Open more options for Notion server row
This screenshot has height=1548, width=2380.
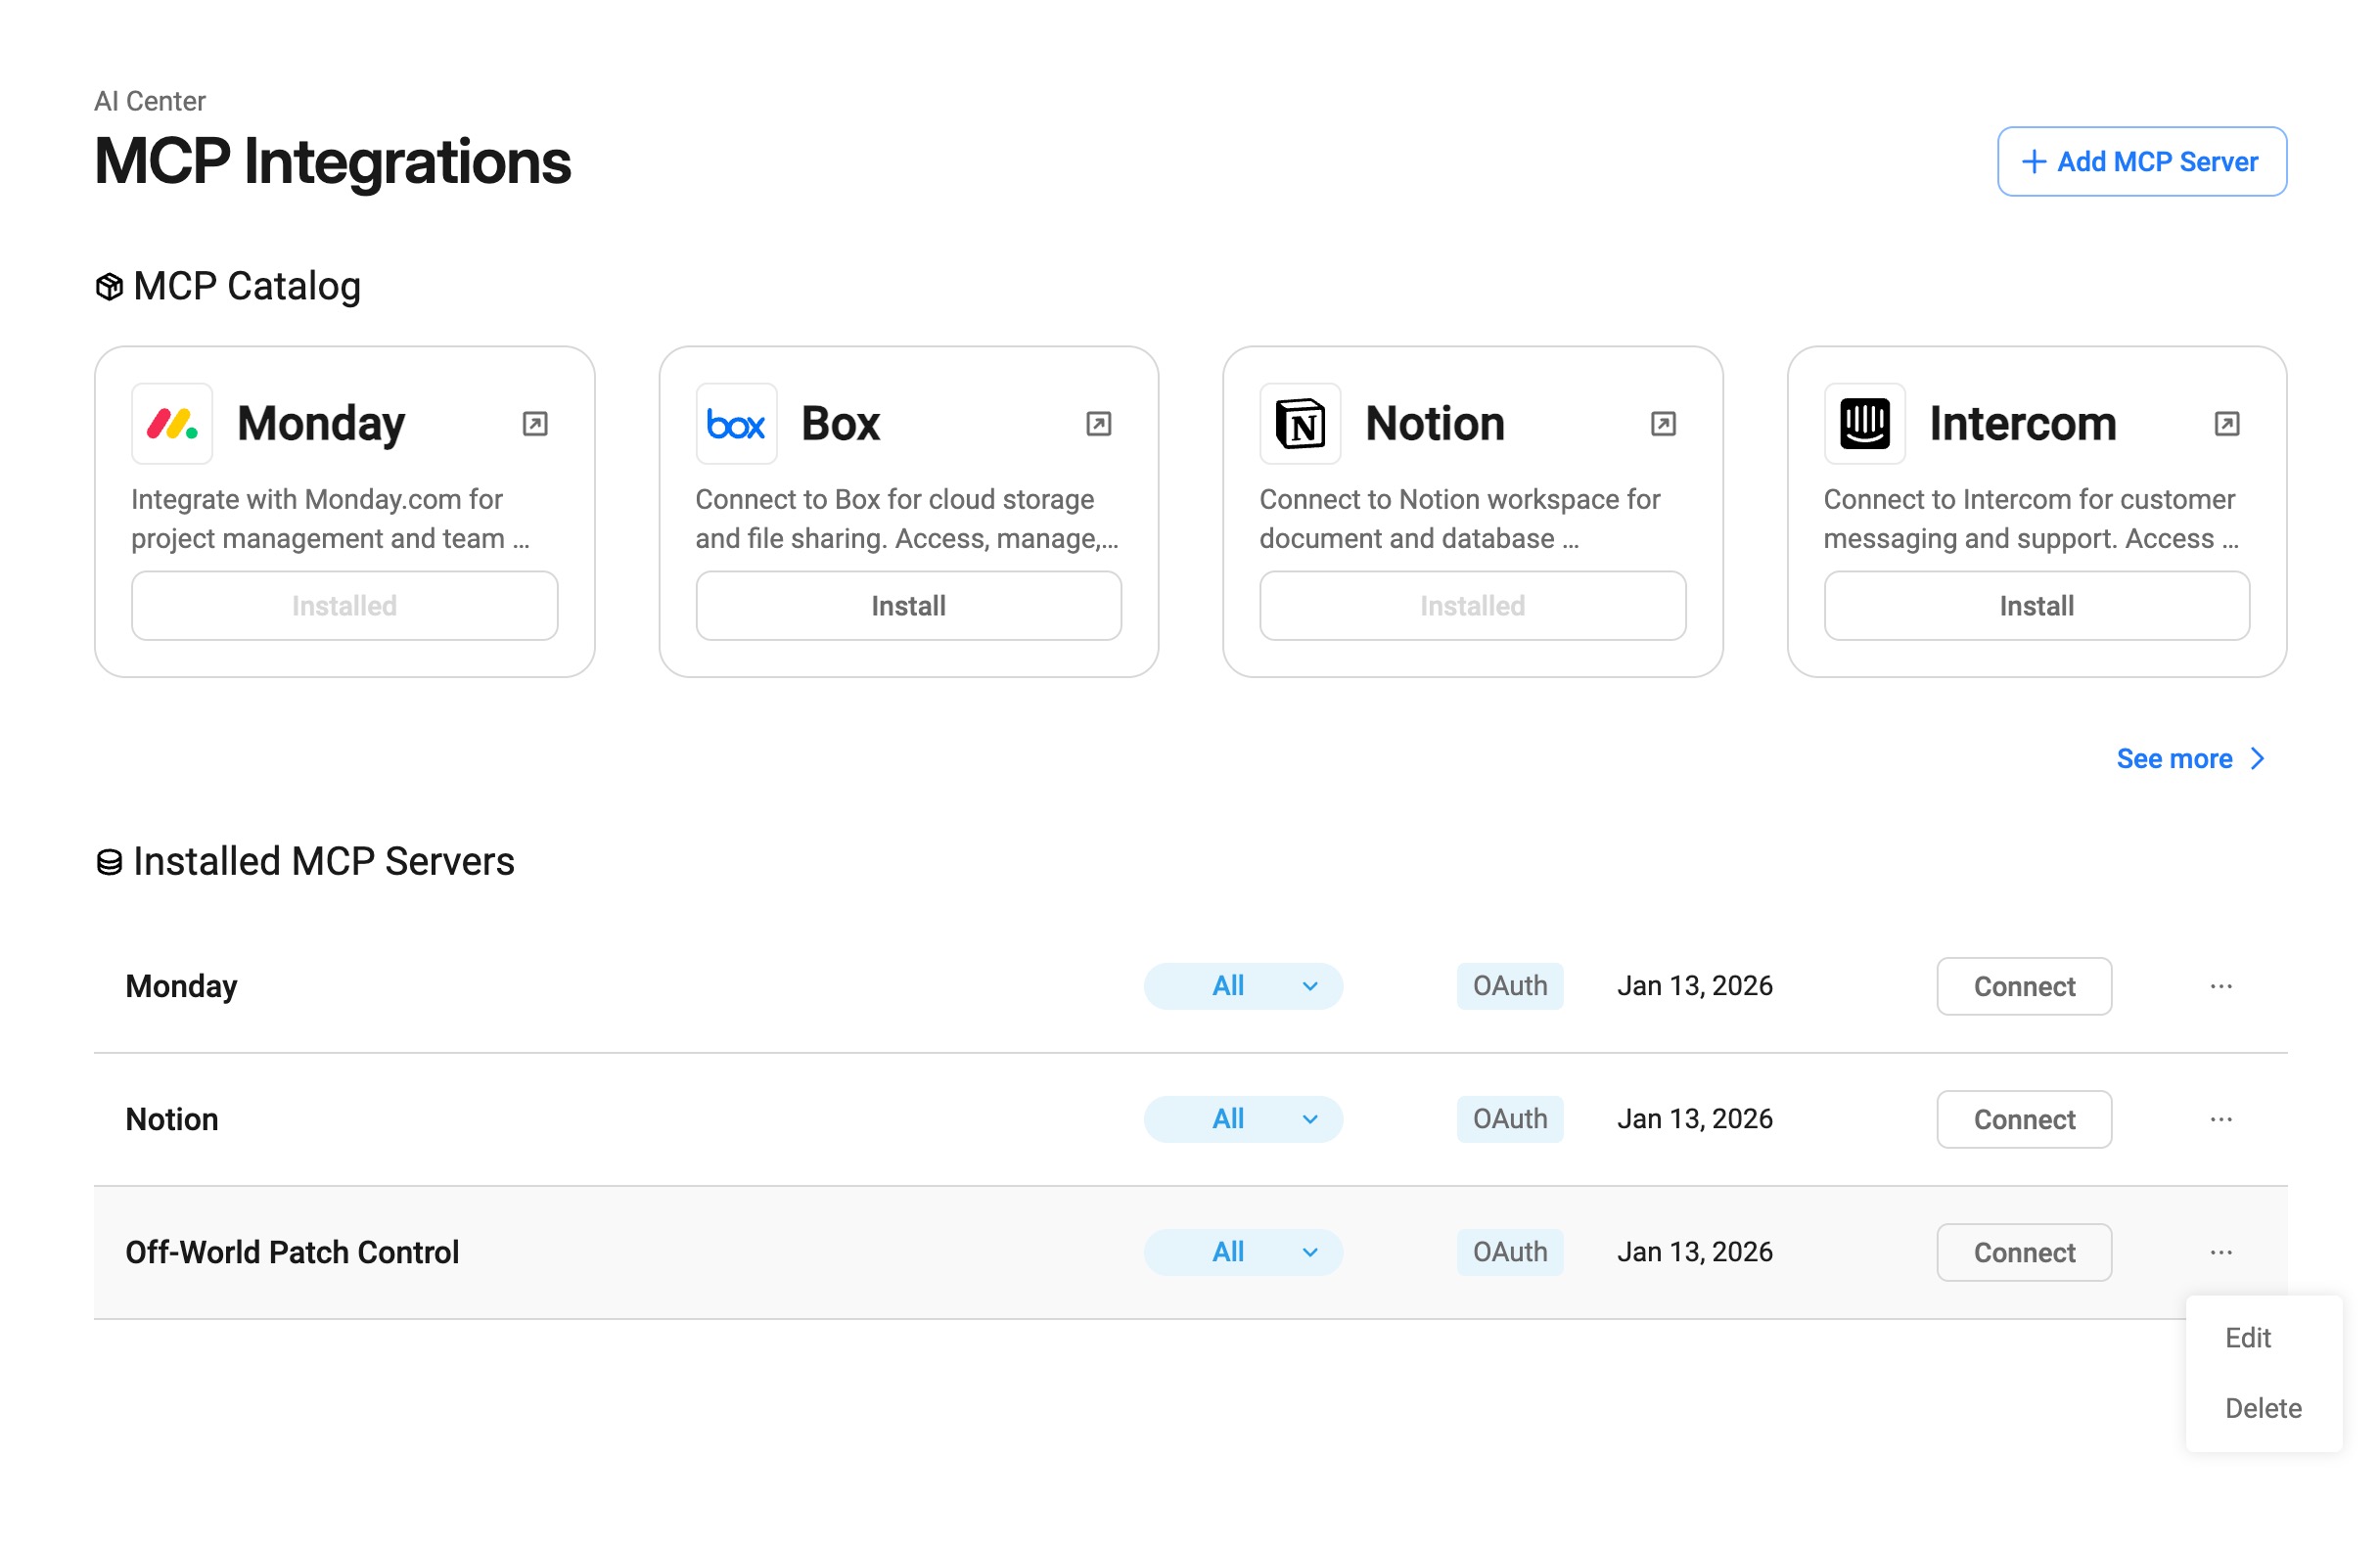click(x=2221, y=1119)
